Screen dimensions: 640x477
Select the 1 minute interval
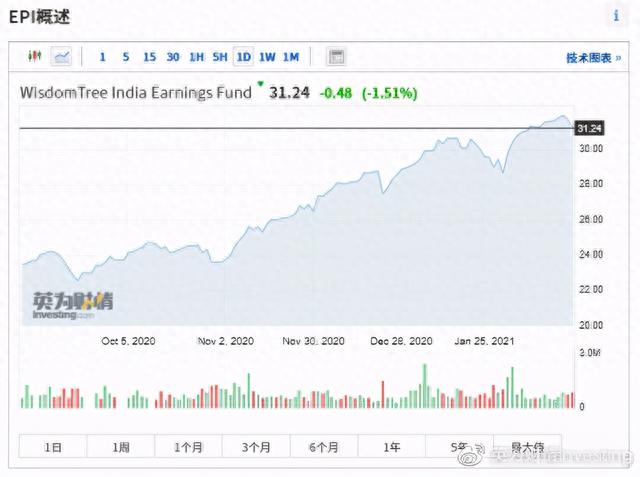tap(101, 57)
